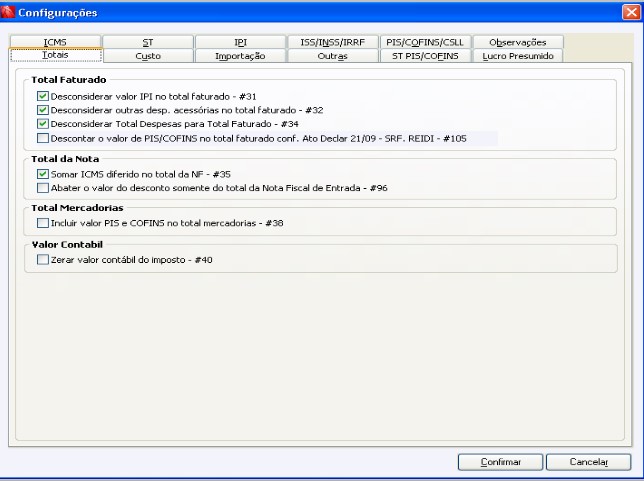
Task: Select the IPI tab
Action: click(241, 42)
